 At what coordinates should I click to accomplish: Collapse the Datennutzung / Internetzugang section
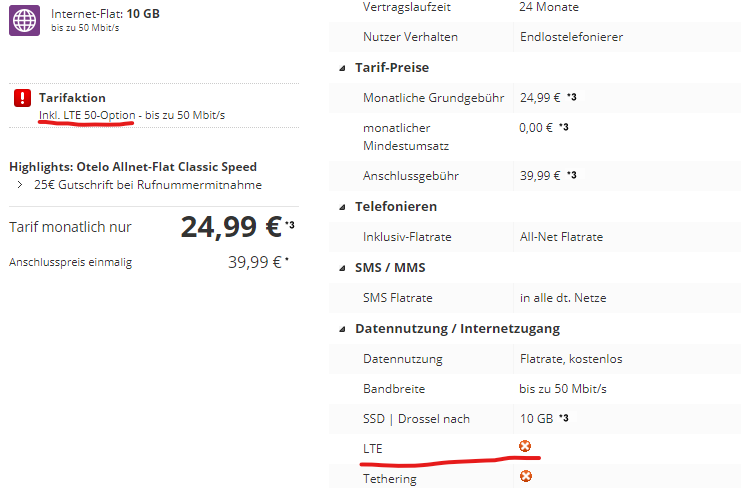(x=344, y=329)
